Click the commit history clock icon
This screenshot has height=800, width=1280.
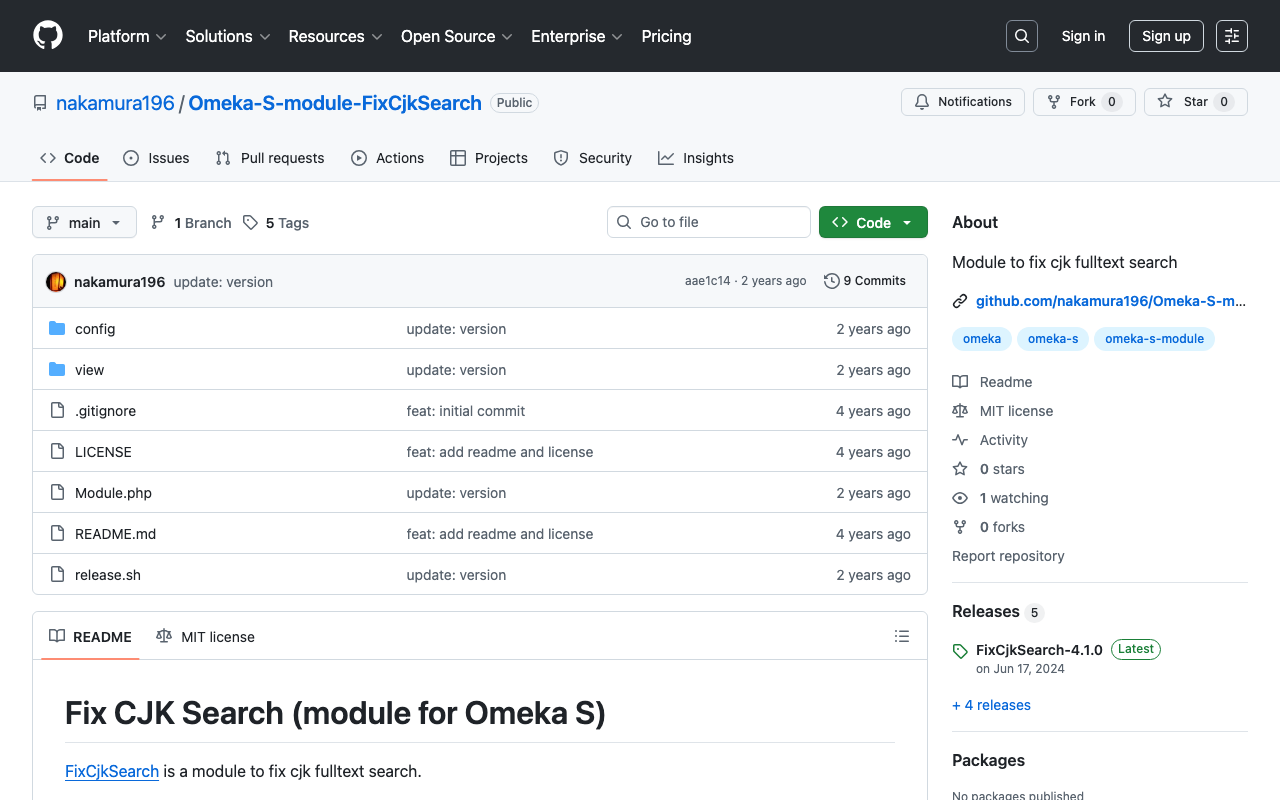831,281
